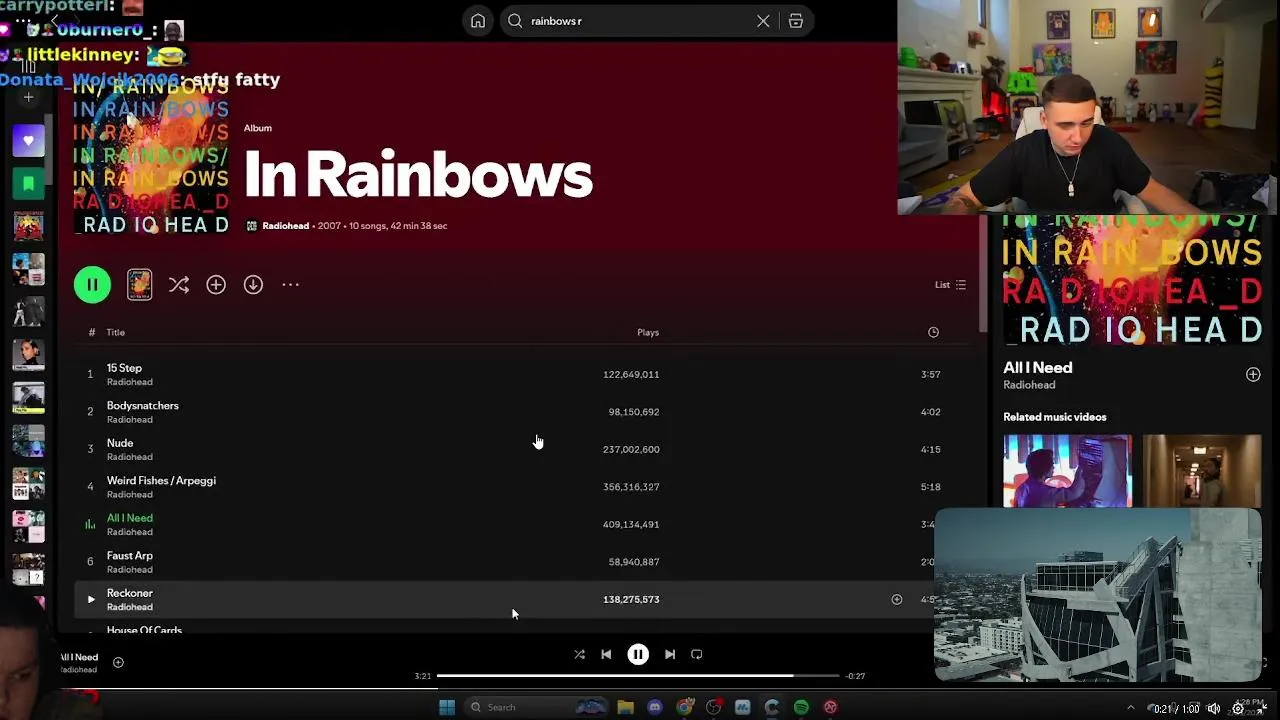Open 'All I Need' title in Now Playing panel
Viewport: 1280px width, 720px height.
point(1038,368)
